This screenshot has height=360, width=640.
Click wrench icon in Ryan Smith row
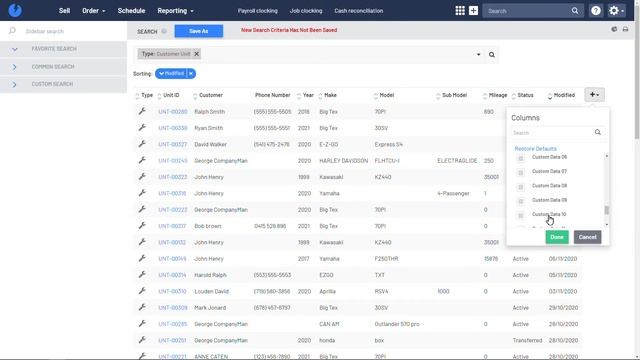(x=142, y=127)
